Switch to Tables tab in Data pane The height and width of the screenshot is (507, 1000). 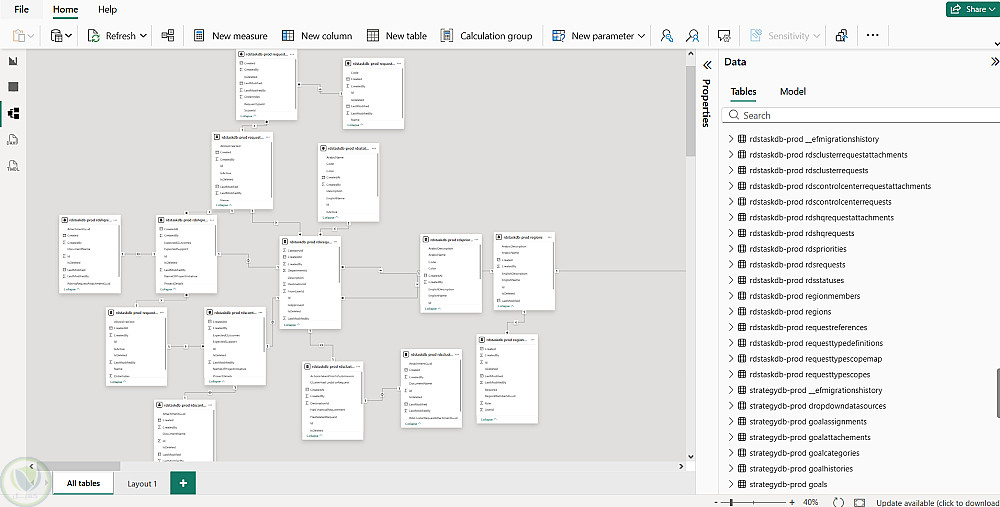tap(743, 91)
